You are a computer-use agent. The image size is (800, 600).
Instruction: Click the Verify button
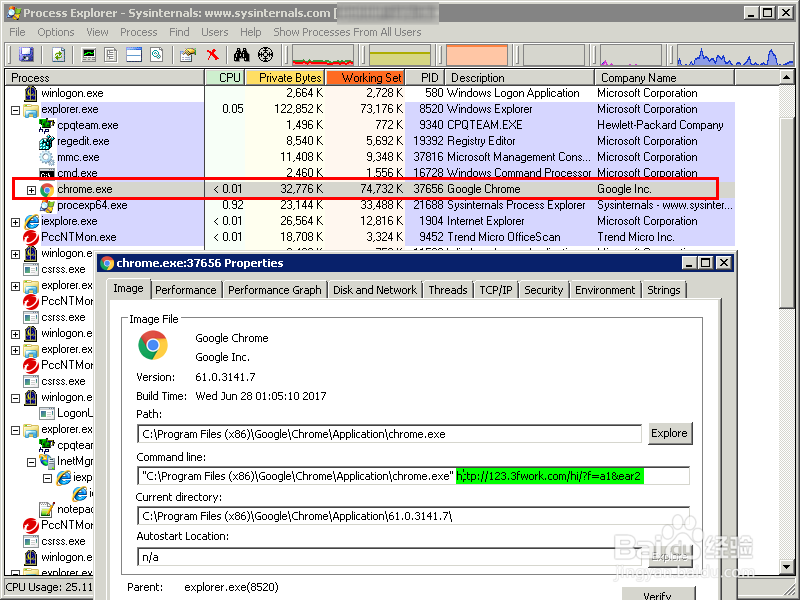[x=658, y=594]
